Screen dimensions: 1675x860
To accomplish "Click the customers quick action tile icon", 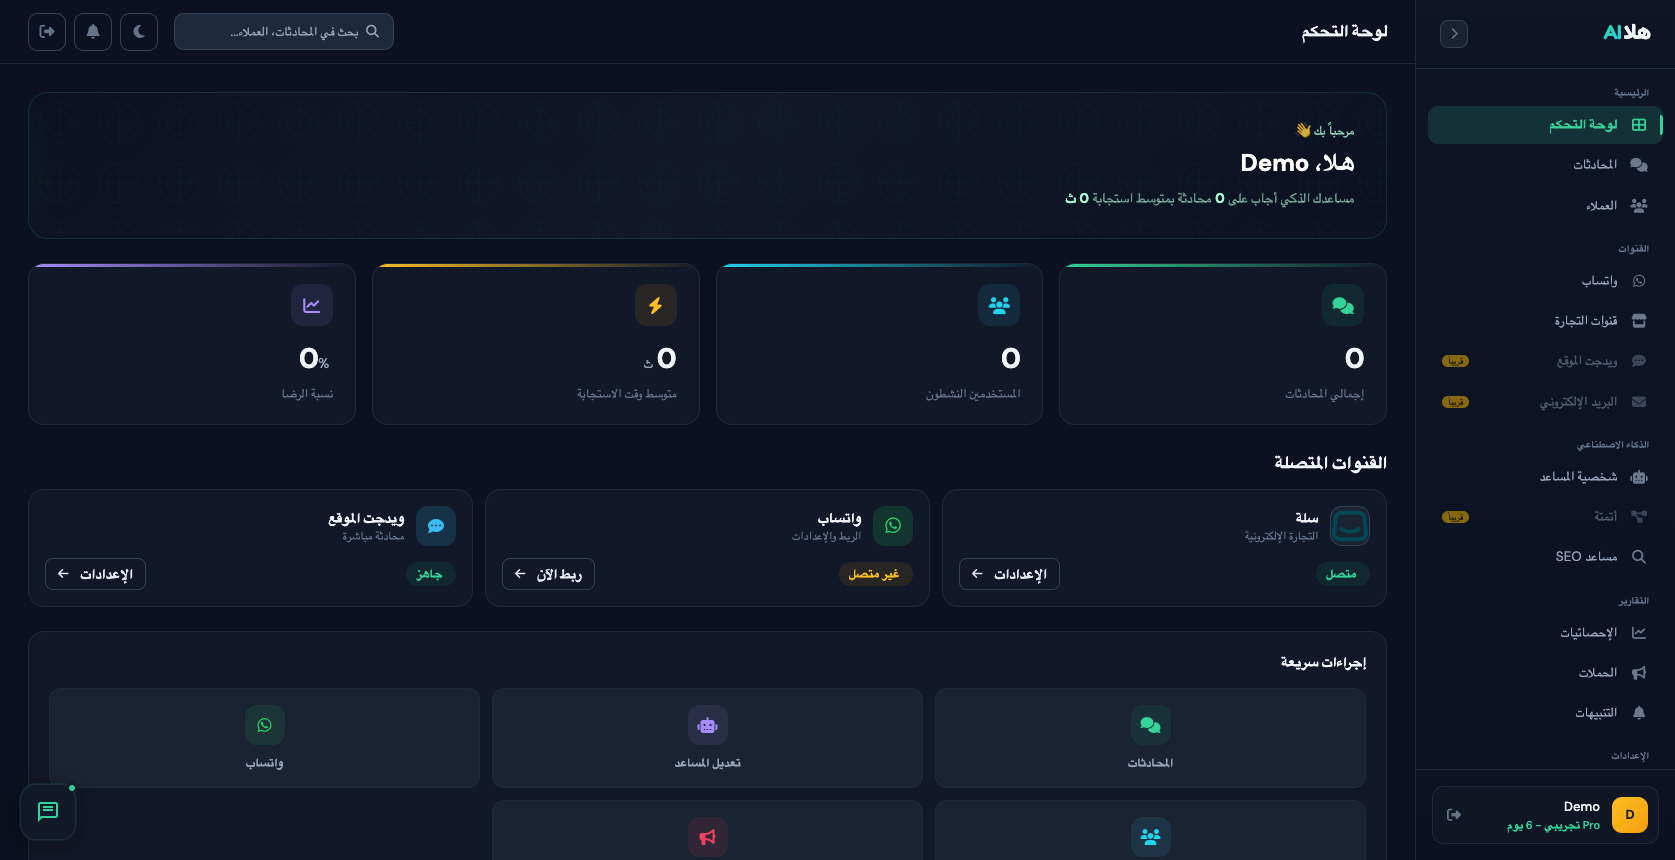I will click(x=1151, y=837).
